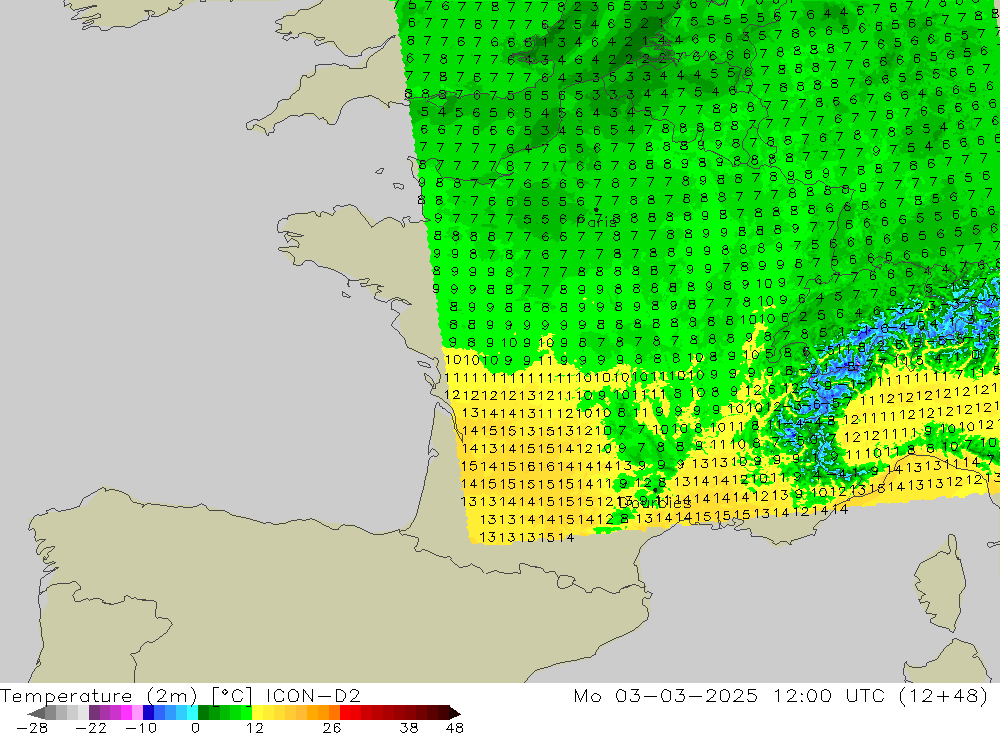Click the light yellow swatch right of 12
The width and height of the screenshot is (1000, 733).
(x=257, y=713)
